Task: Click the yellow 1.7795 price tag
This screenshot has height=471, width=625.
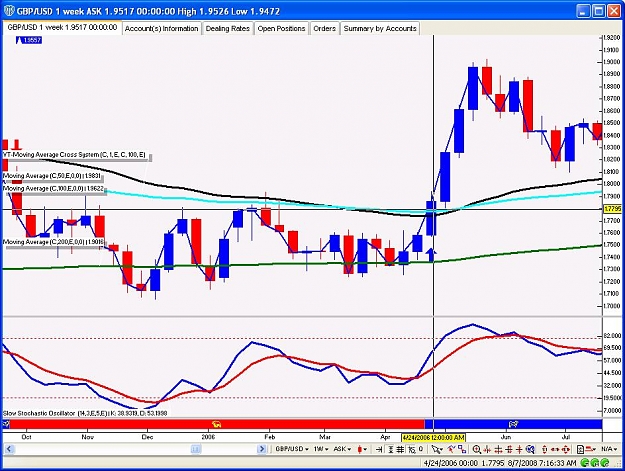Action: [612, 209]
